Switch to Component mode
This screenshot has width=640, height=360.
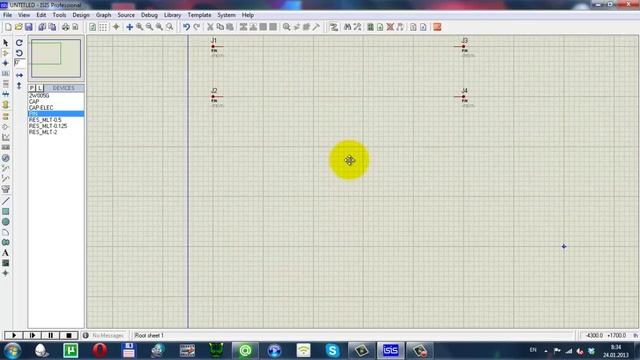[x=6, y=53]
